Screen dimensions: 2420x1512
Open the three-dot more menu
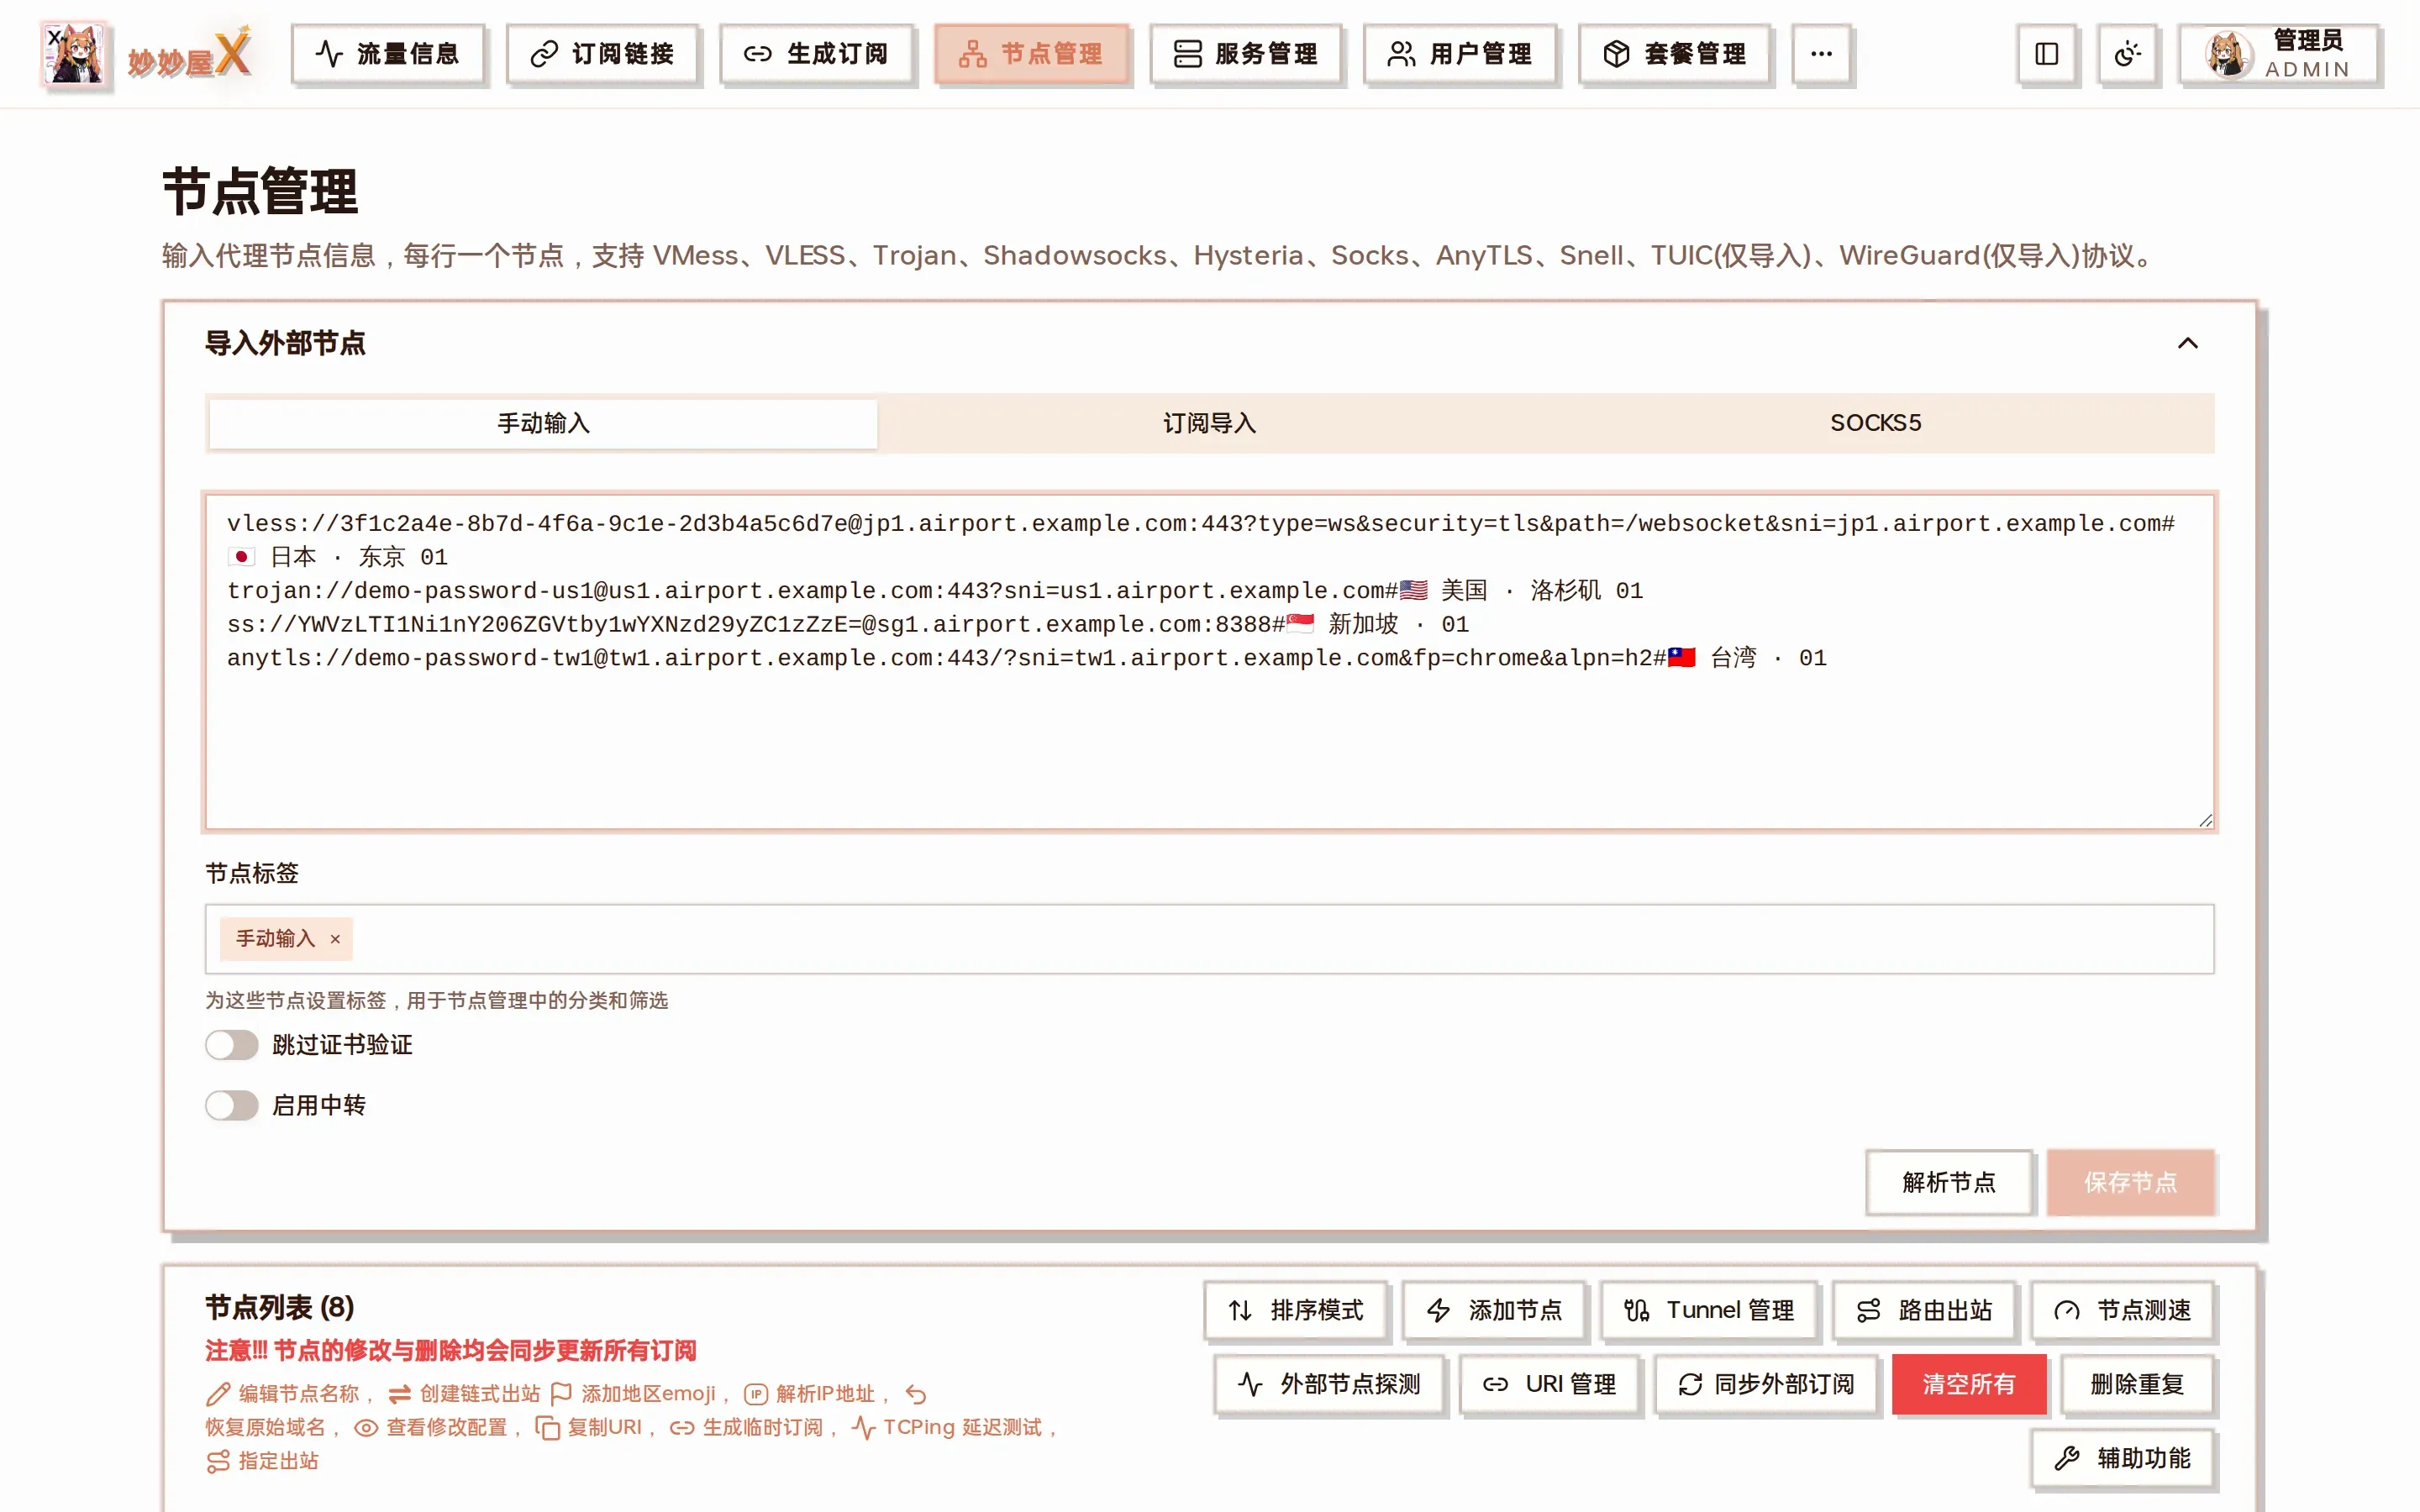point(1821,54)
